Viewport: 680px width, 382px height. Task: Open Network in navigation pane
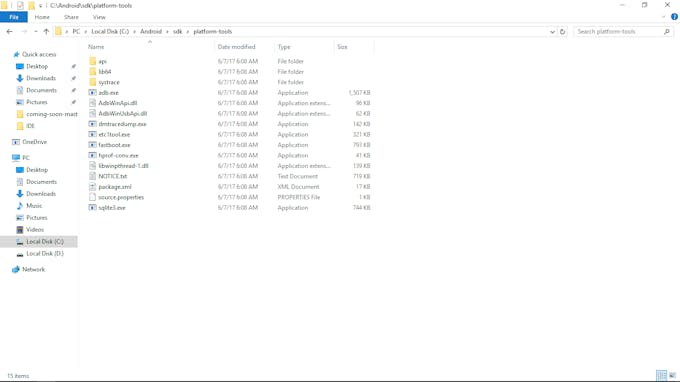click(33, 269)
